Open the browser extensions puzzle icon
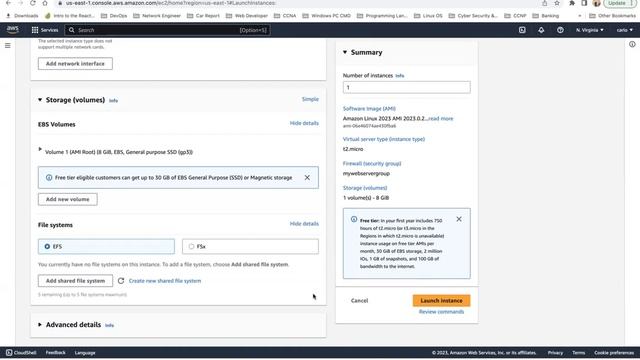The image size is (640, 360). (572, 3)
